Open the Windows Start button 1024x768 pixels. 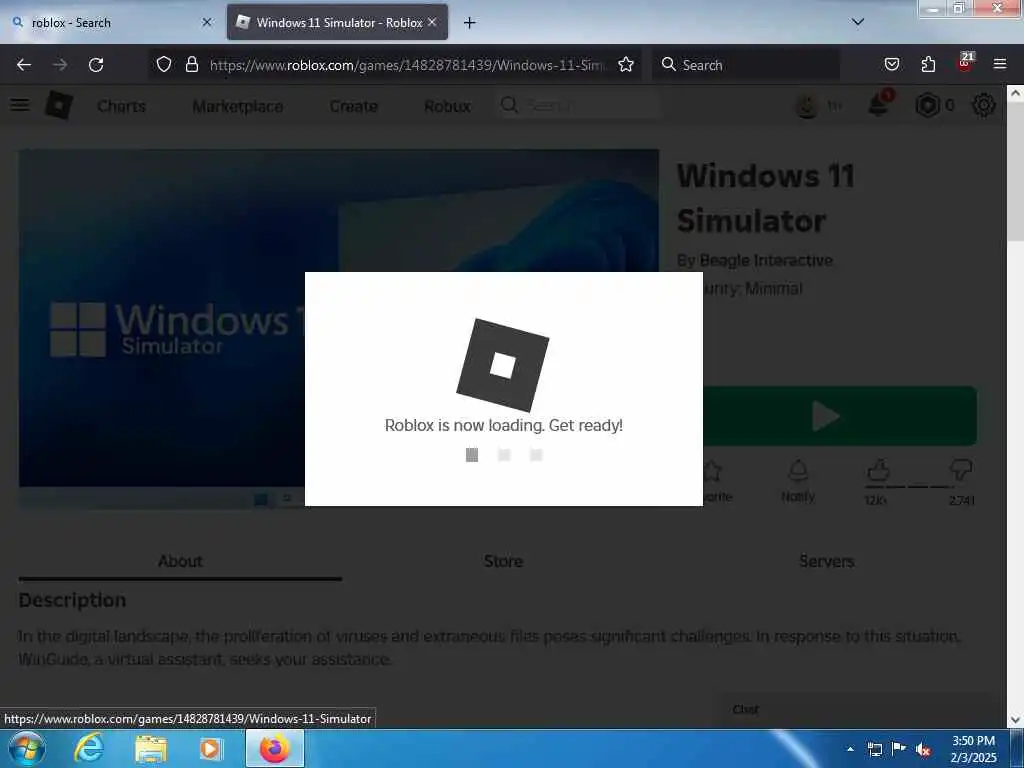pos(27,748)
